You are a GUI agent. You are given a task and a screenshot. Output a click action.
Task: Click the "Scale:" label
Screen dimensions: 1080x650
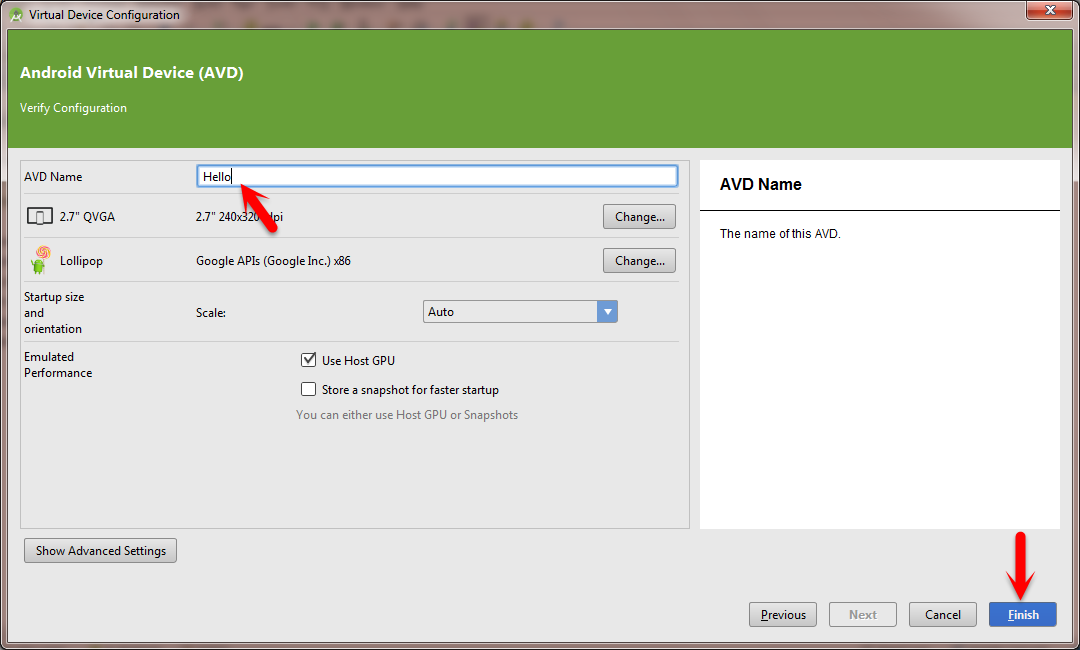(211, 313)
